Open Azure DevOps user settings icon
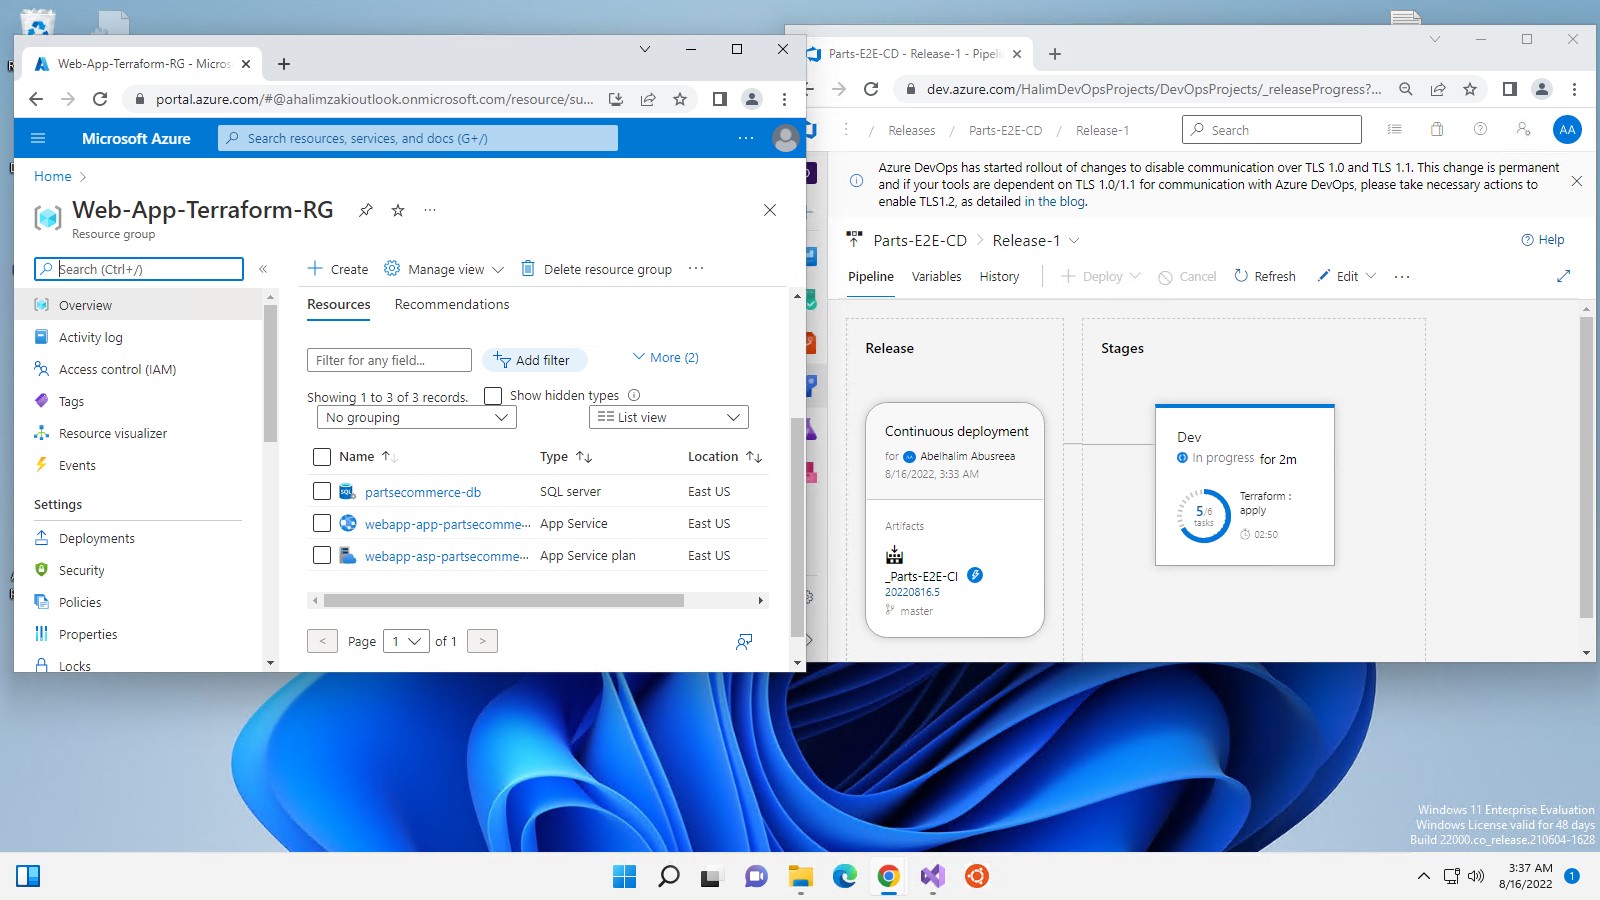 (1523, 129)
